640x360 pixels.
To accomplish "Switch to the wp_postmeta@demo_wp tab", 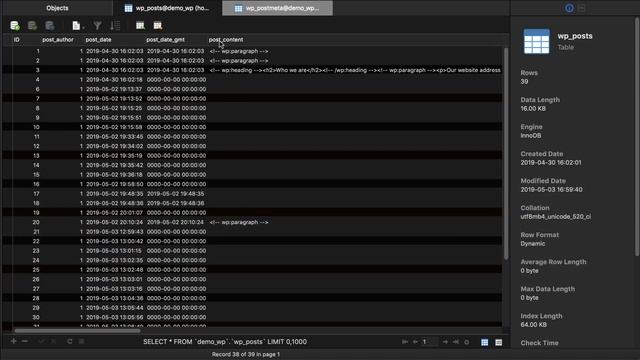I will (278, 8).
